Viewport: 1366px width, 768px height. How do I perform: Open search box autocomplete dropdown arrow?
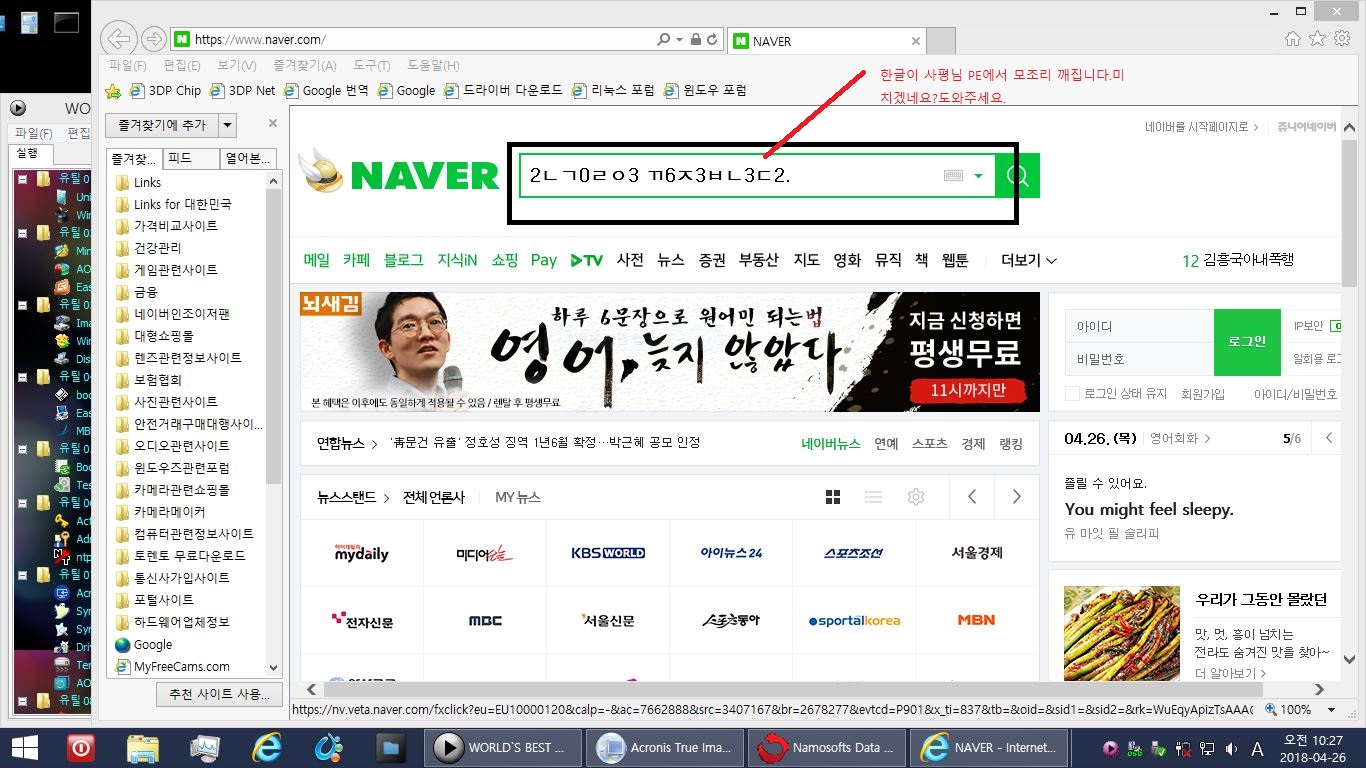click(978, 176)
